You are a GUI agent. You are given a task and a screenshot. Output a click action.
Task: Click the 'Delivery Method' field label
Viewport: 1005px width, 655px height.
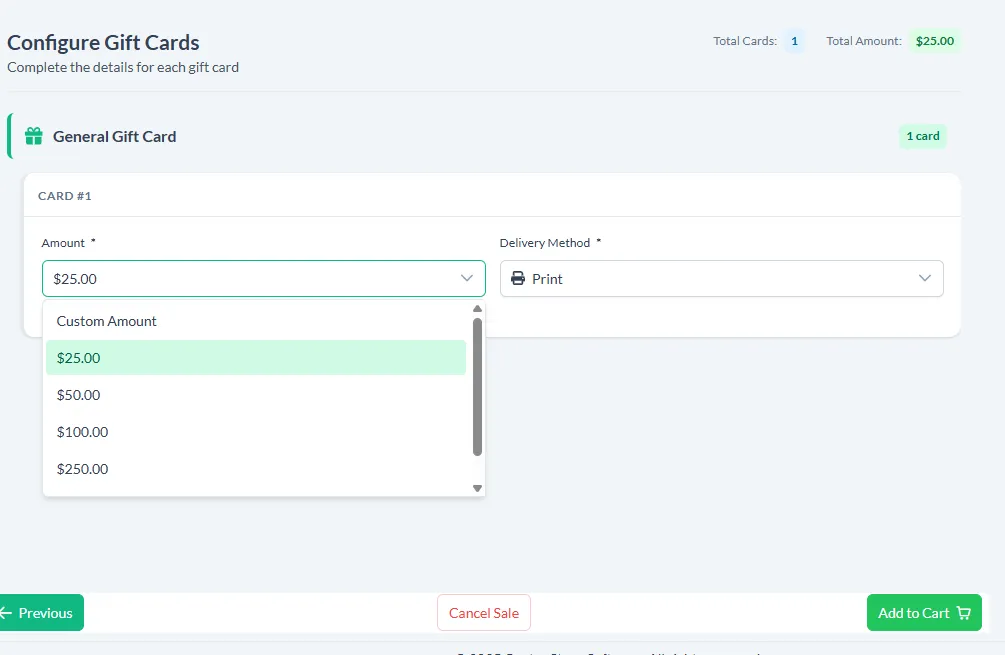tap(545, 243)
